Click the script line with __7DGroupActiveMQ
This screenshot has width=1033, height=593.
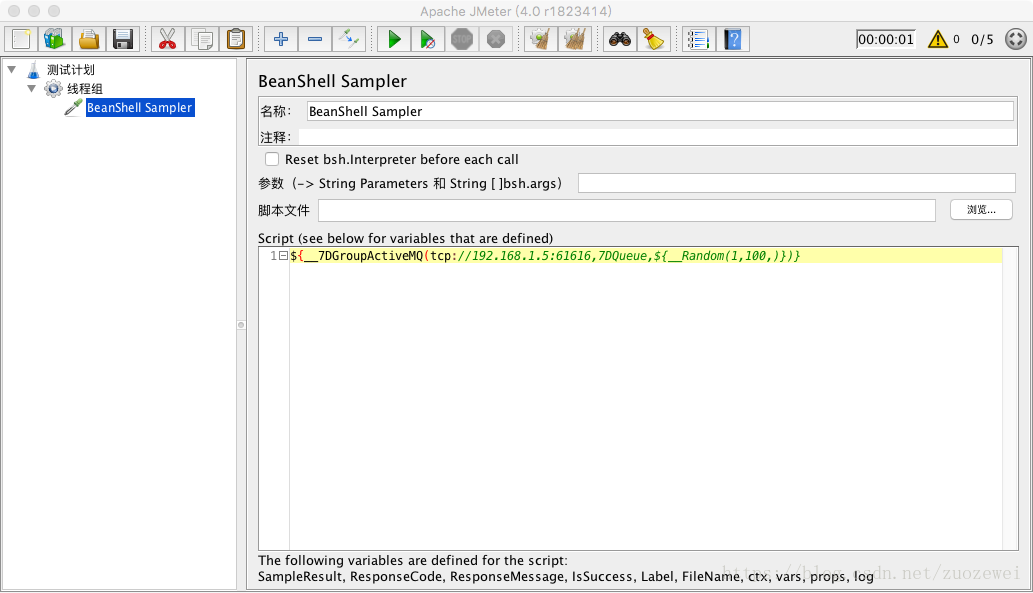[545, 256]
